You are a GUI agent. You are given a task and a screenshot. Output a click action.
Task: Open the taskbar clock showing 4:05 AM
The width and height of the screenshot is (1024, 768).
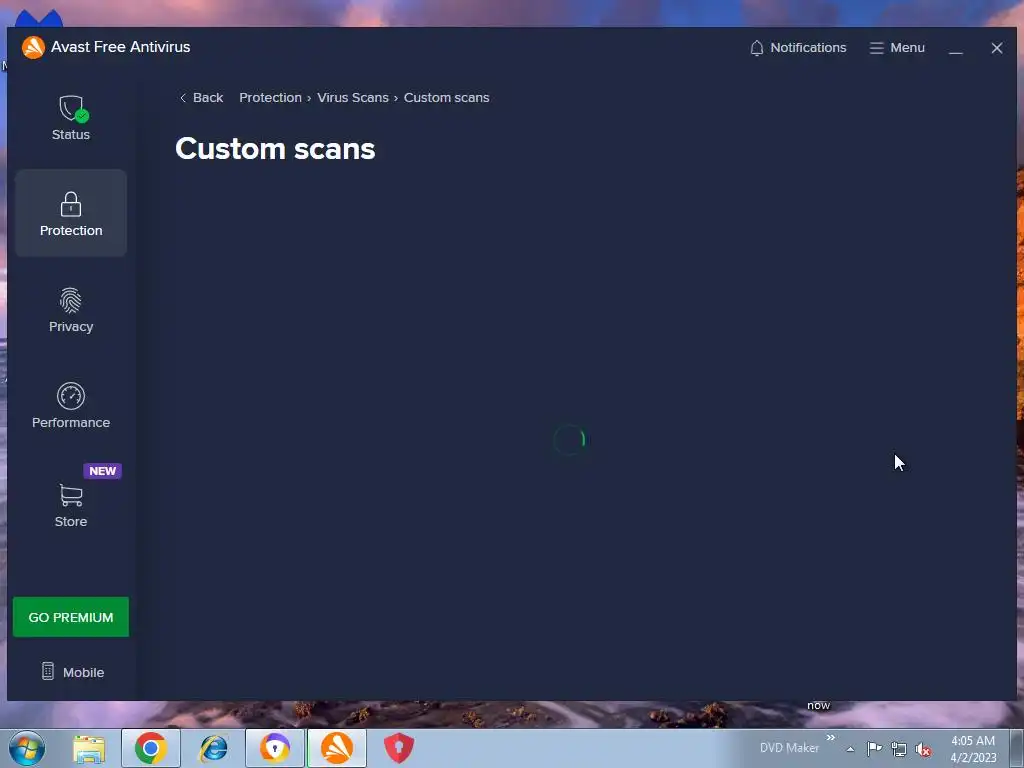click(x=973, y=749)
